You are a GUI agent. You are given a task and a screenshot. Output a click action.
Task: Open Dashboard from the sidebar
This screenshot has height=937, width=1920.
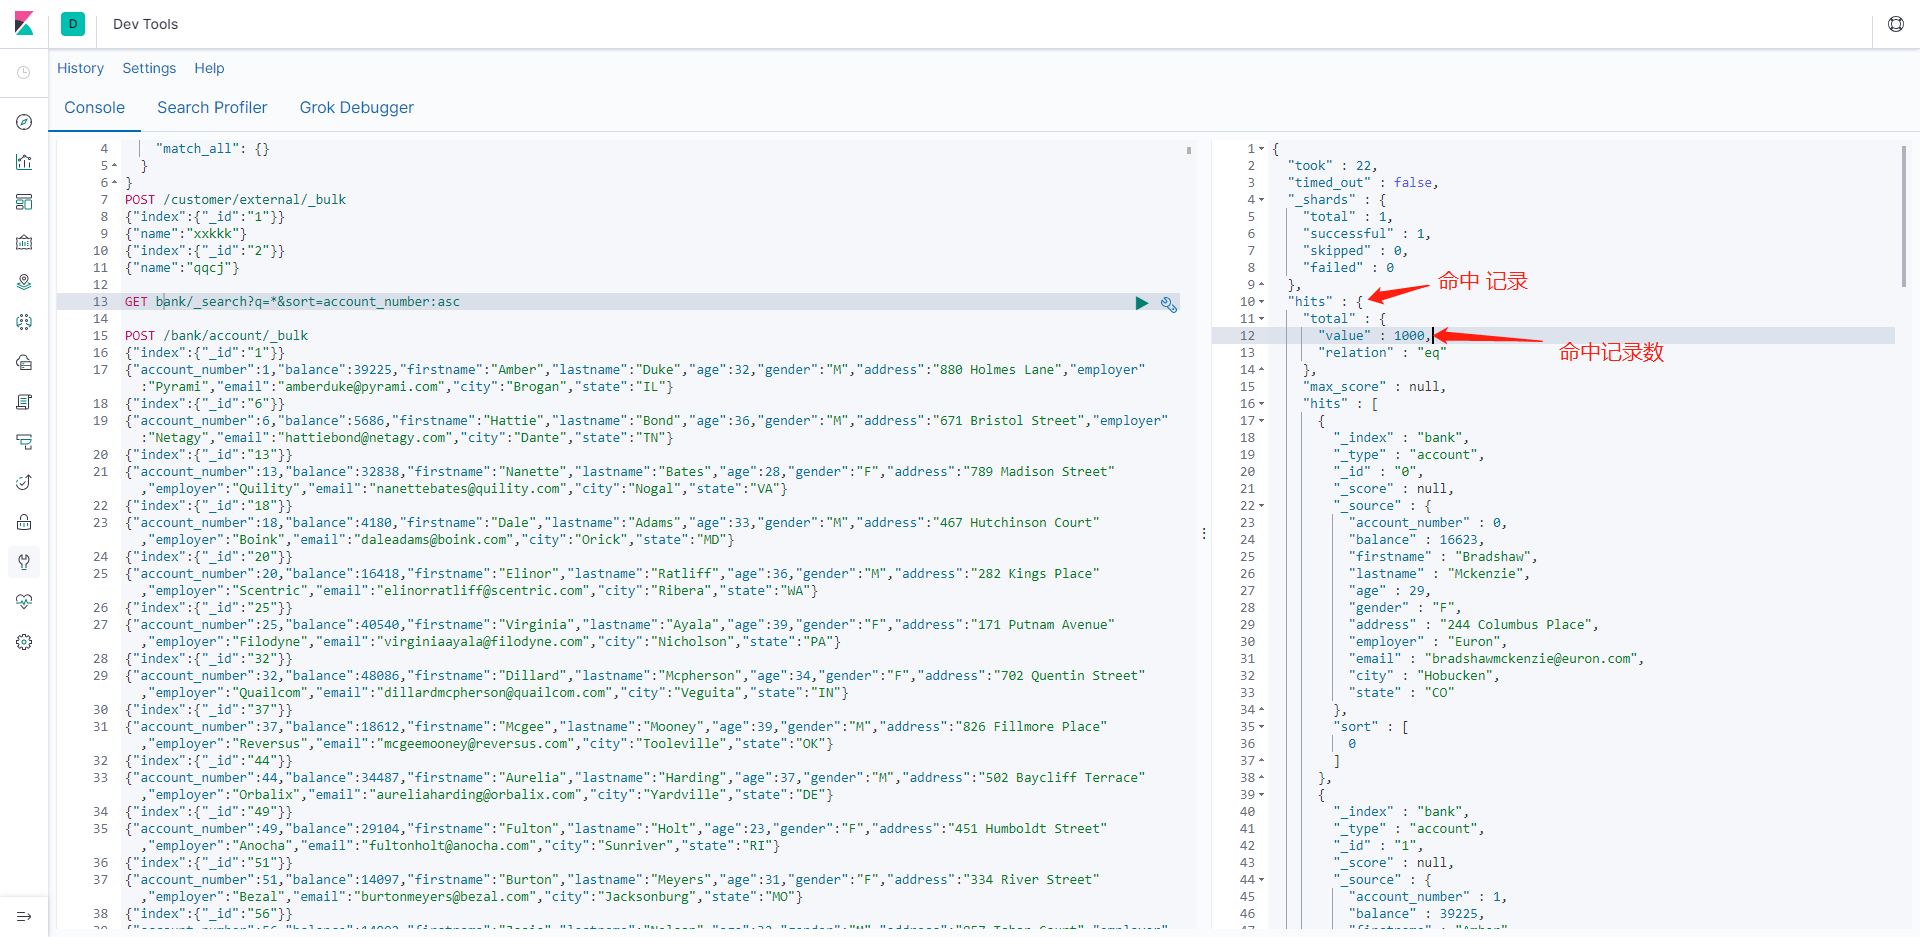tap(24, 202)
